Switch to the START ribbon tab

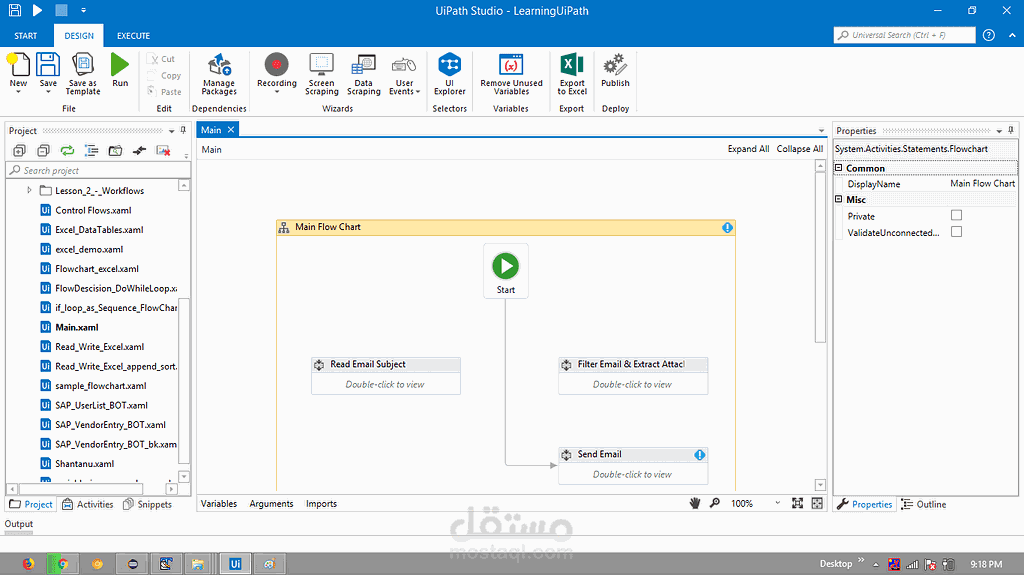click(x=25, y=36)
